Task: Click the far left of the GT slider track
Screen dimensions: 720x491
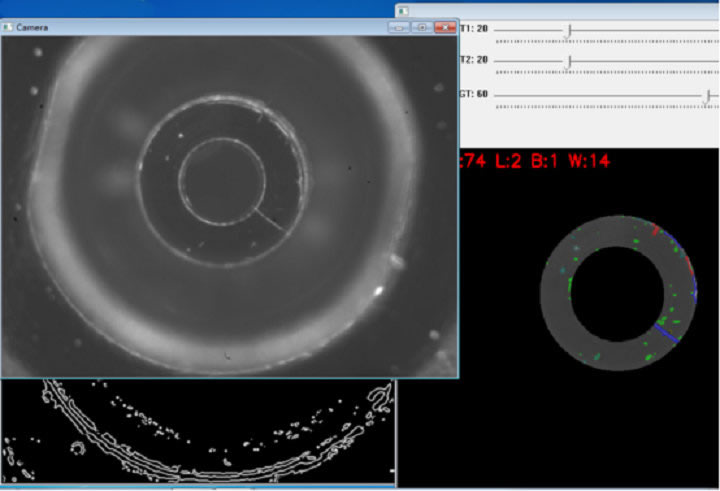Action: pos(498,95)
